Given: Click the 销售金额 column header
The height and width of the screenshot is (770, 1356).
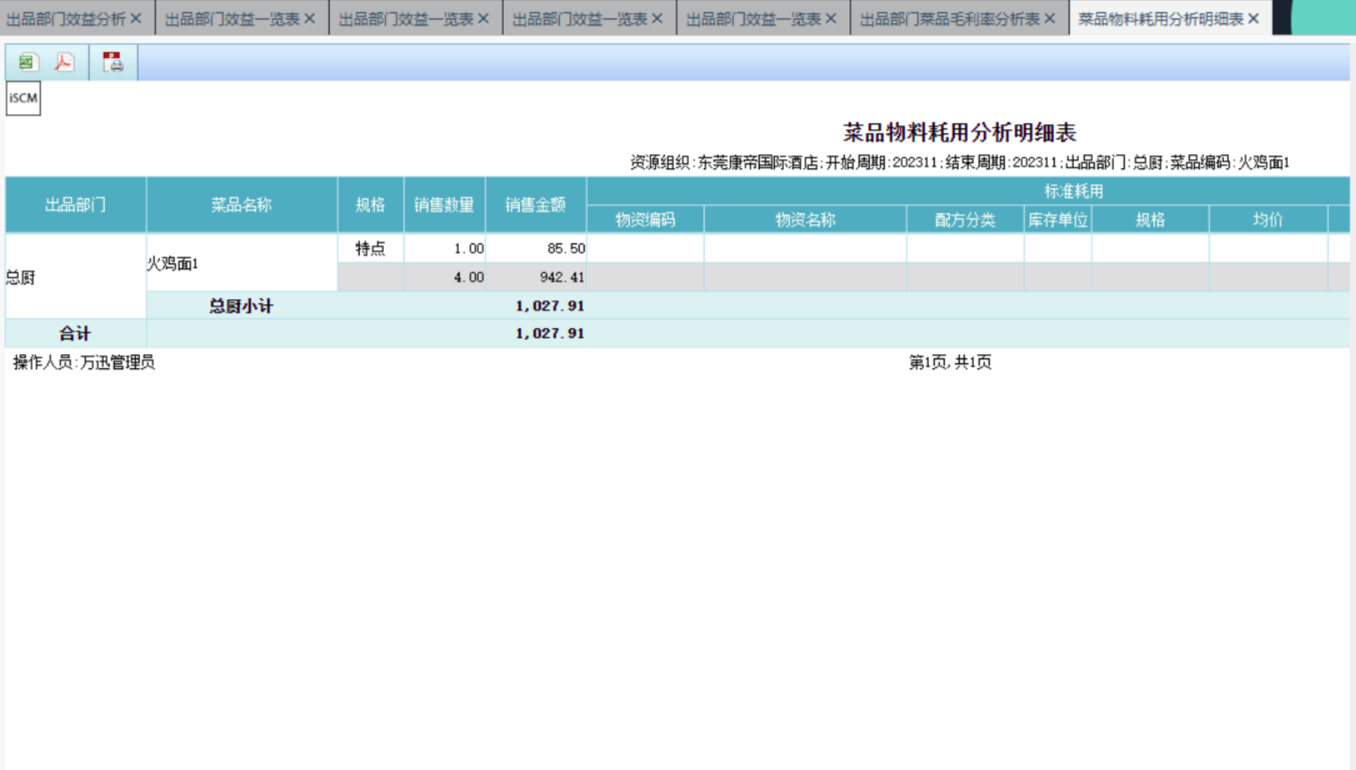Looking at the screenshot, I should [535, 205].
